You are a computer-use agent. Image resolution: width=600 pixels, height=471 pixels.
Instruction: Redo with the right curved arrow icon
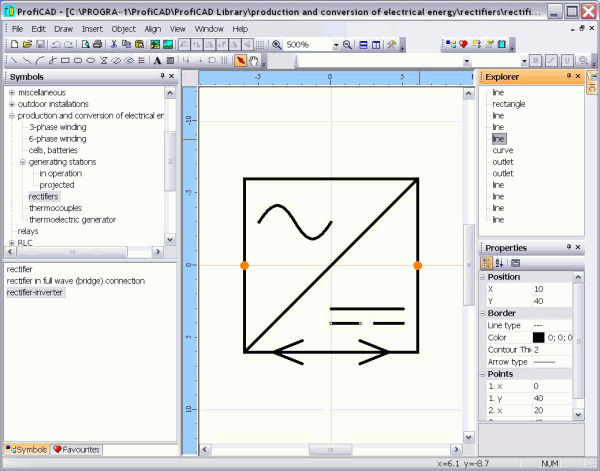[68, 45]
